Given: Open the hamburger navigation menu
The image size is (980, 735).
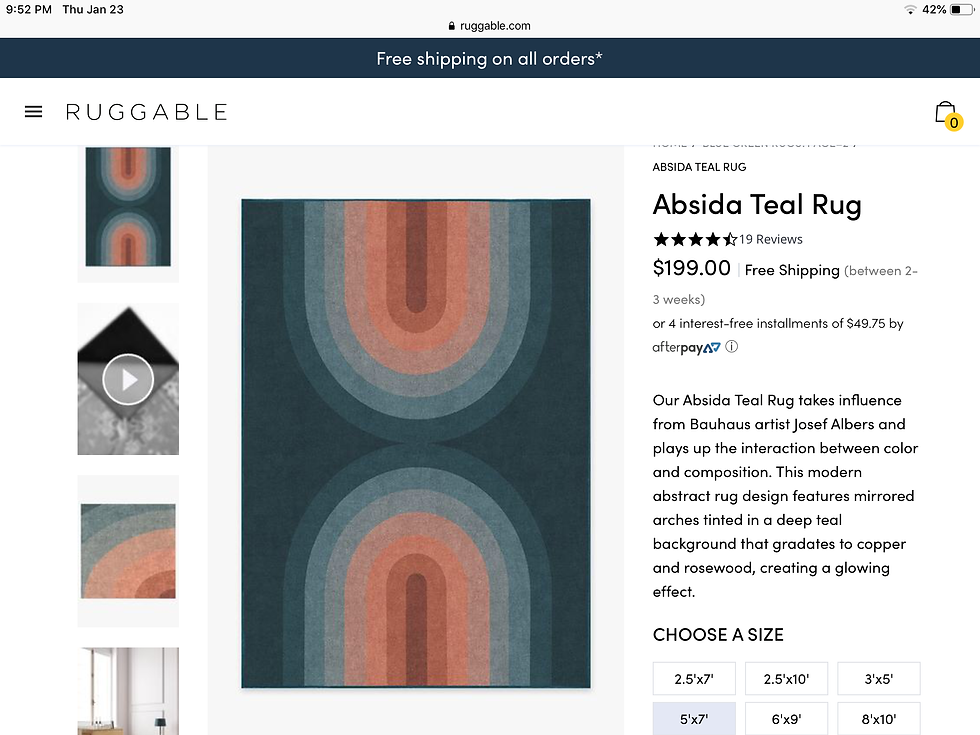Looking at the screenshot, I should coord(33,112).
